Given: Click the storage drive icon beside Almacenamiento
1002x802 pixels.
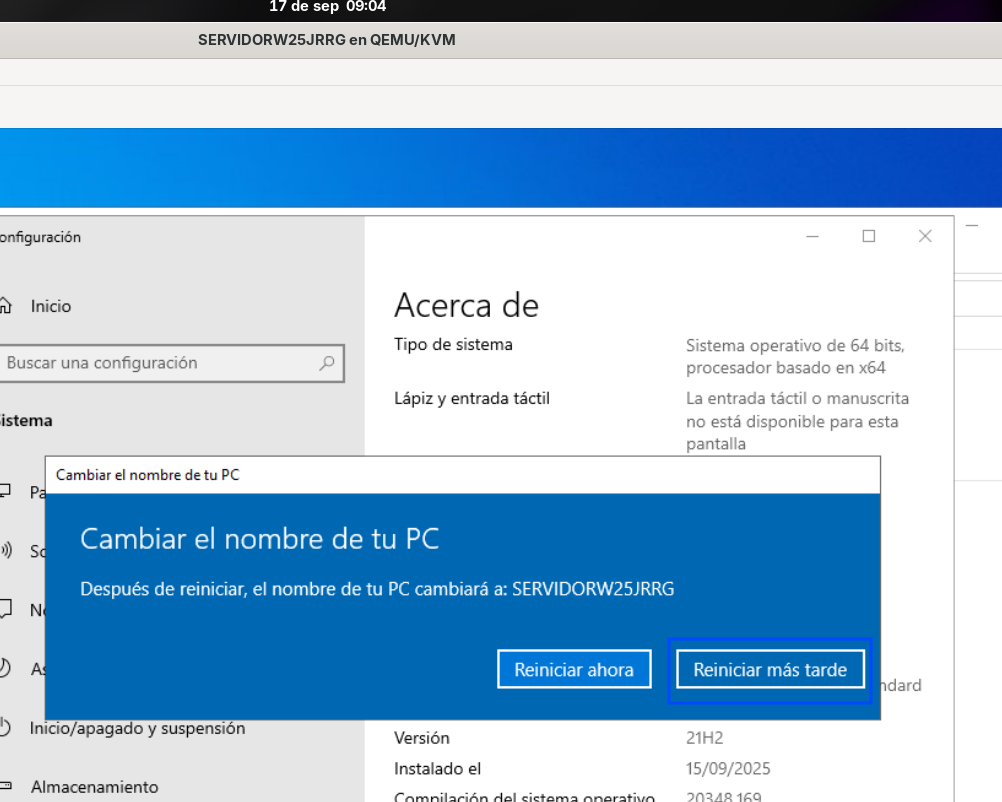Looking at the screenshot, I should pos(5,786).
